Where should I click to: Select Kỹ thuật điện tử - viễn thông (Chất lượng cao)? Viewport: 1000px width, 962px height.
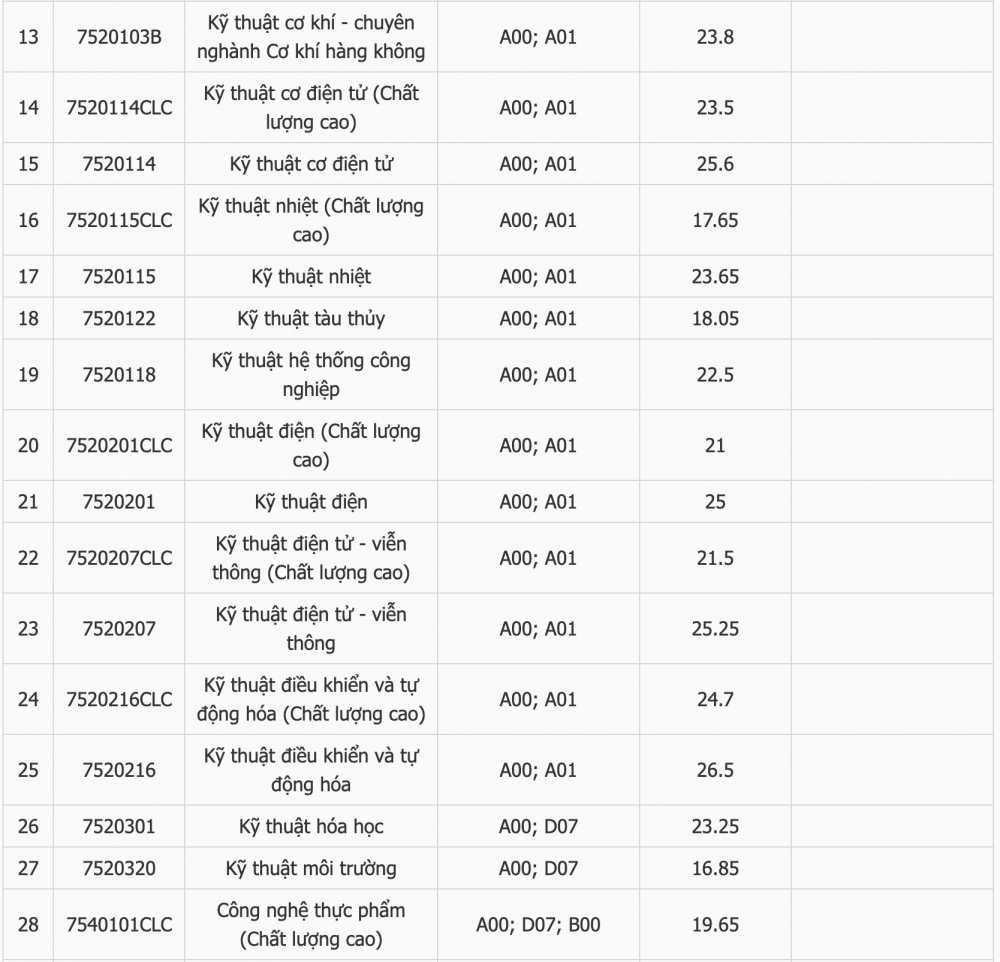tap(311, 558)
